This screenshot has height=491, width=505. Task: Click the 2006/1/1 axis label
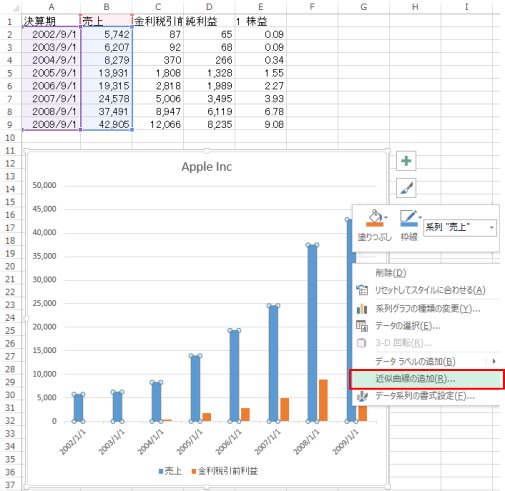(228, 442)
